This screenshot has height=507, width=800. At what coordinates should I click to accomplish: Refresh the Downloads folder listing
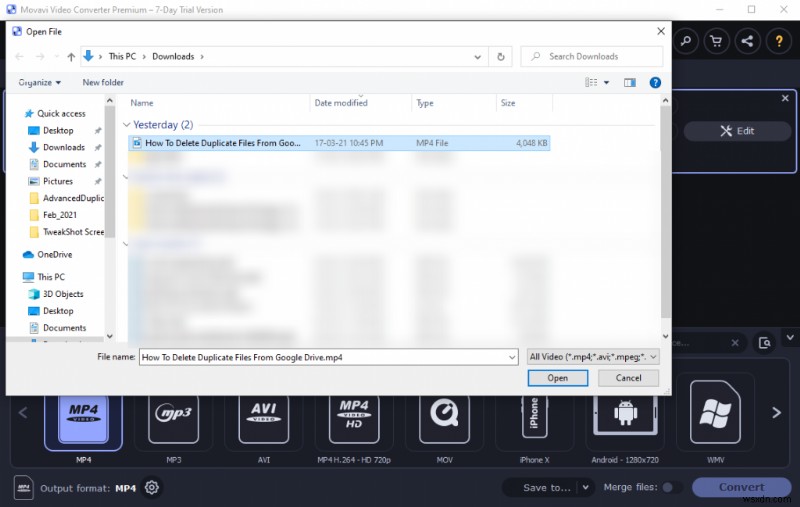(501, 57)
